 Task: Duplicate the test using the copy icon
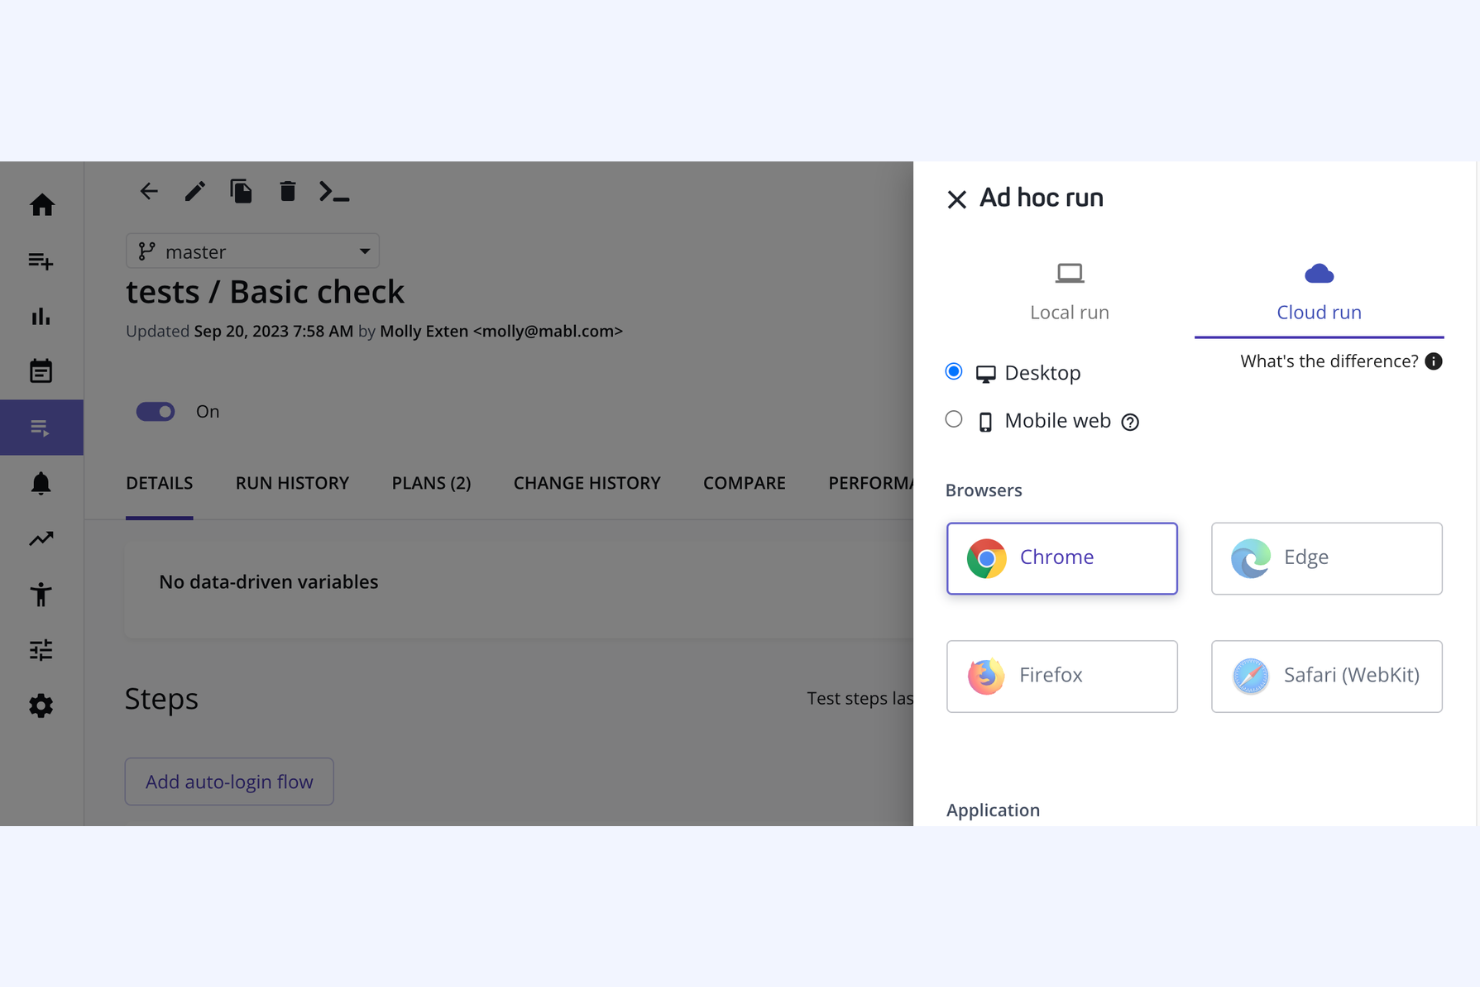[x=241, y=190]
